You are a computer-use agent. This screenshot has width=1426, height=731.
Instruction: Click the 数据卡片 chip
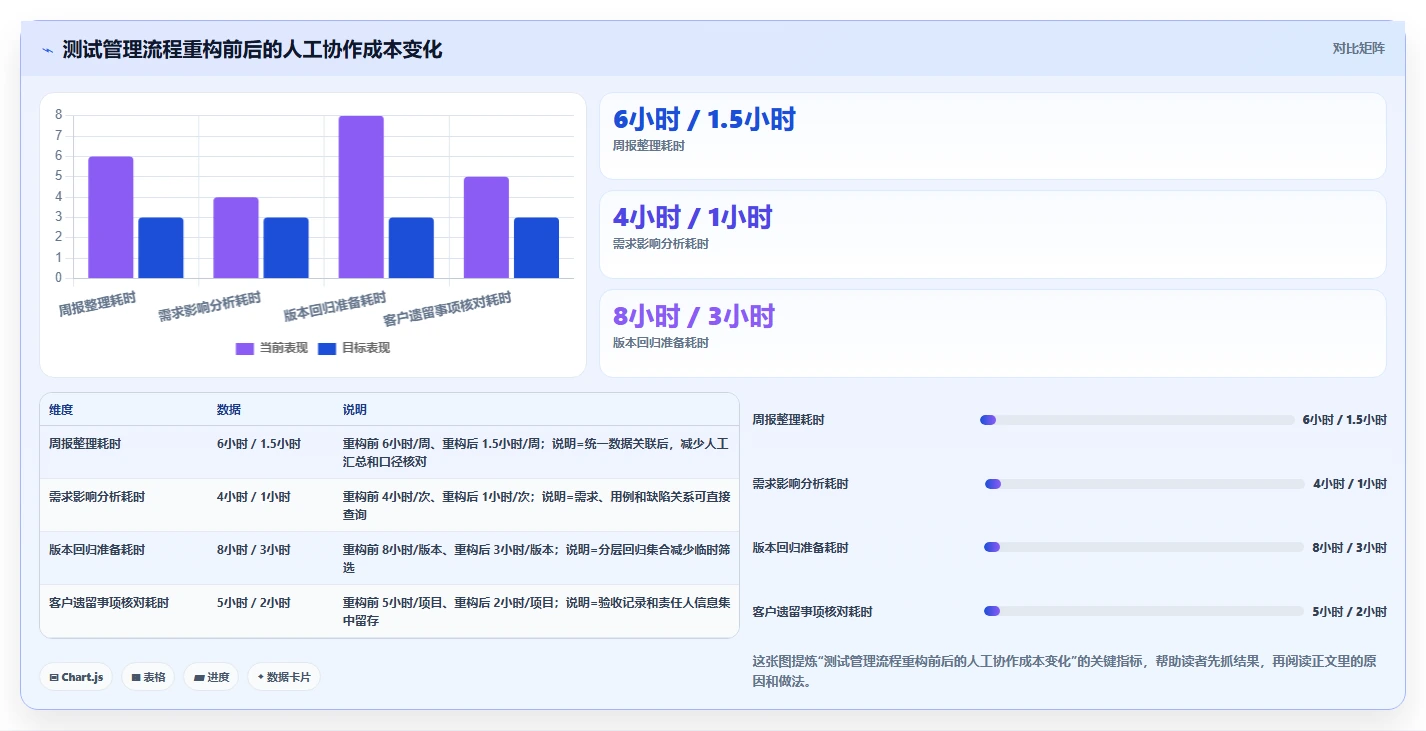pyautogui.click(x=284, y=677)
